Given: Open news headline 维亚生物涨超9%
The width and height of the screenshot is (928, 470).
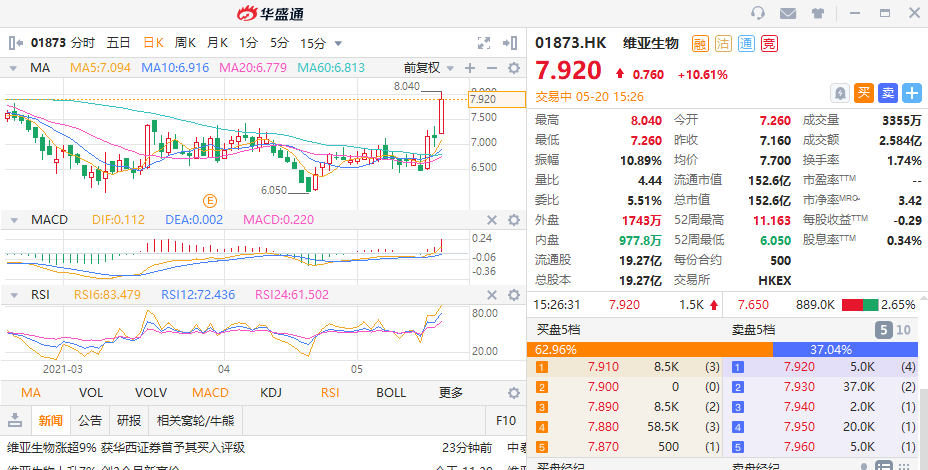Looking at the screenshot, I should 126,448.
